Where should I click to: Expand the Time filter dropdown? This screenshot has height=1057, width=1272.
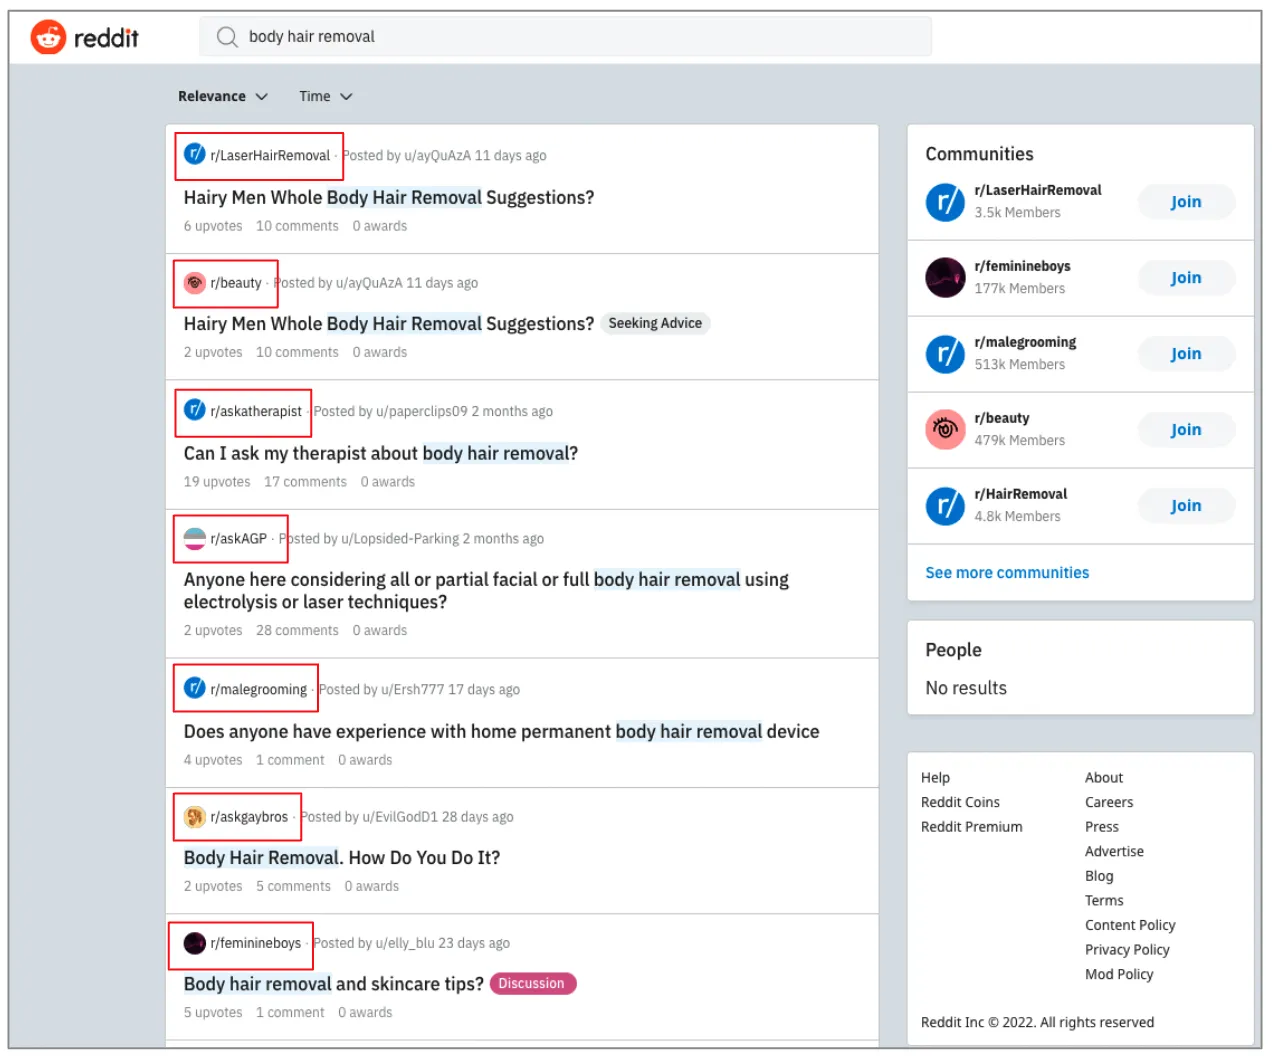(325, 97)
